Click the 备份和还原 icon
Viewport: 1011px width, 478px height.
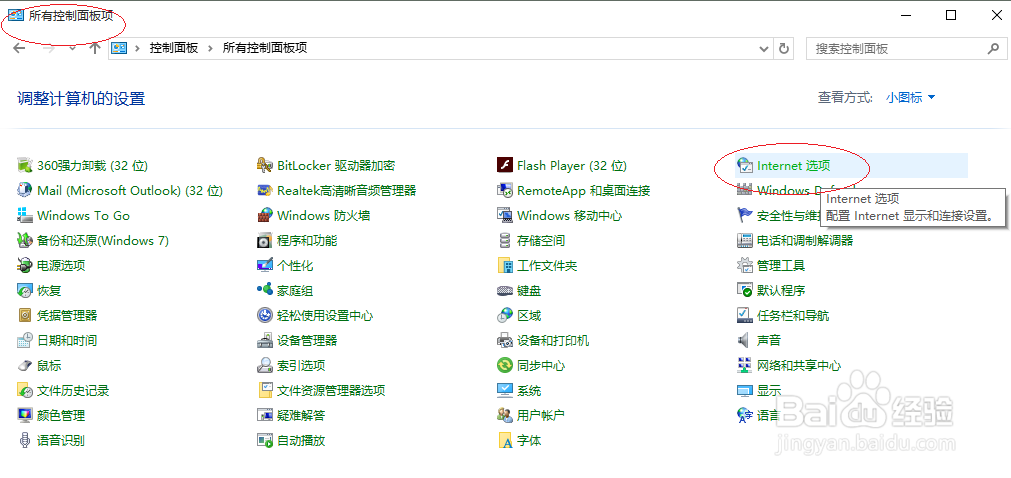tap(25, 241)
